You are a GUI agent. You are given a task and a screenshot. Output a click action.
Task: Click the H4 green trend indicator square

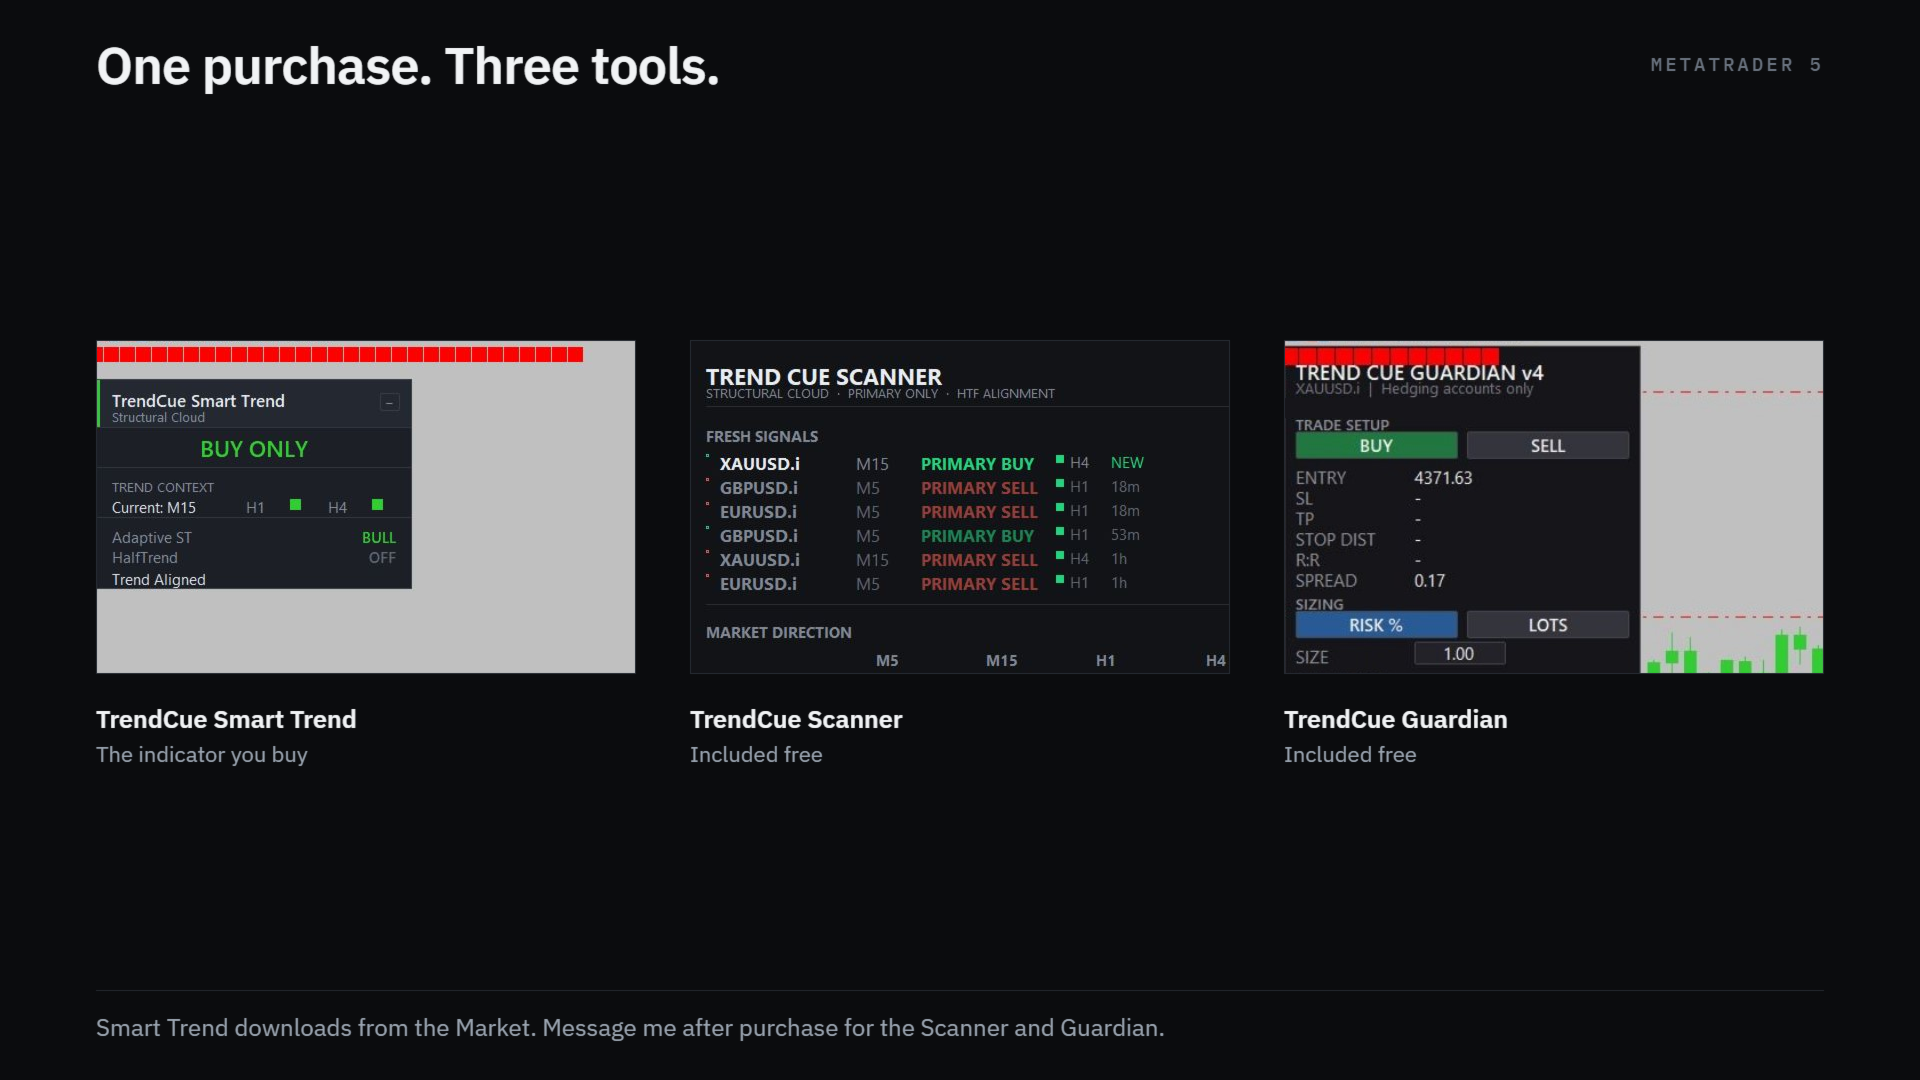377,505
